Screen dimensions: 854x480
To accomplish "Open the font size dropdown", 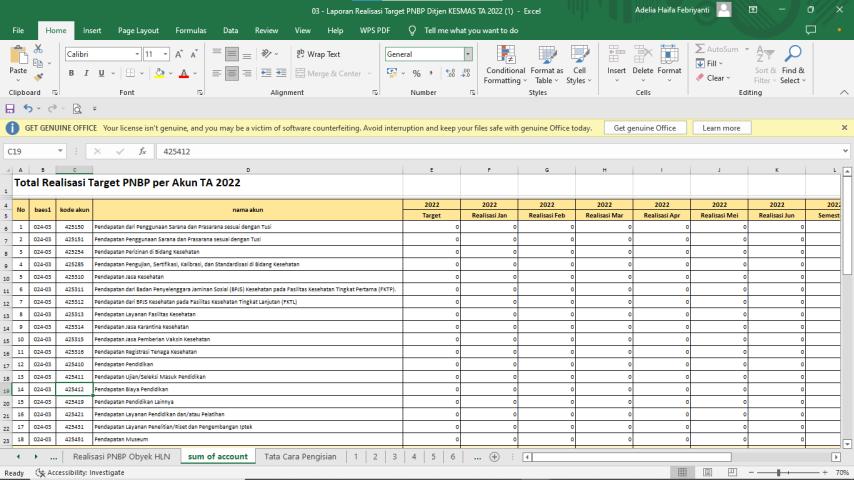I will point(165,54).
